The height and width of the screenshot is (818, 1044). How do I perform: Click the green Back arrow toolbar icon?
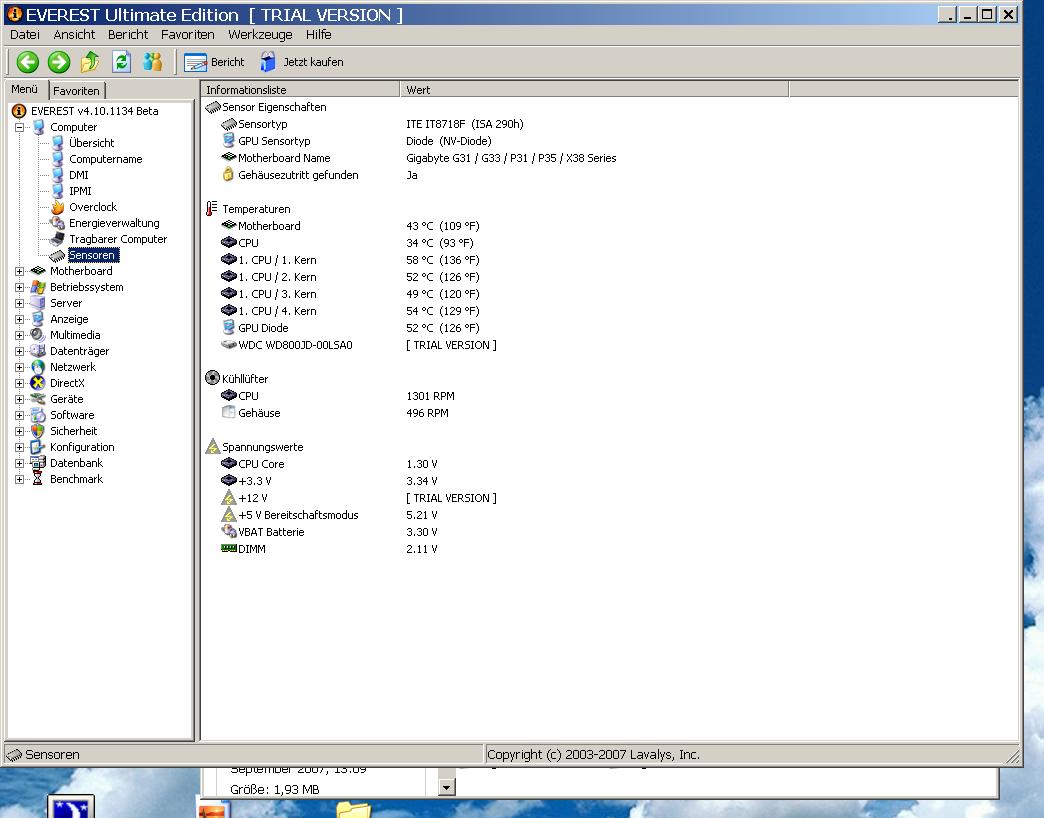(27, 62)
